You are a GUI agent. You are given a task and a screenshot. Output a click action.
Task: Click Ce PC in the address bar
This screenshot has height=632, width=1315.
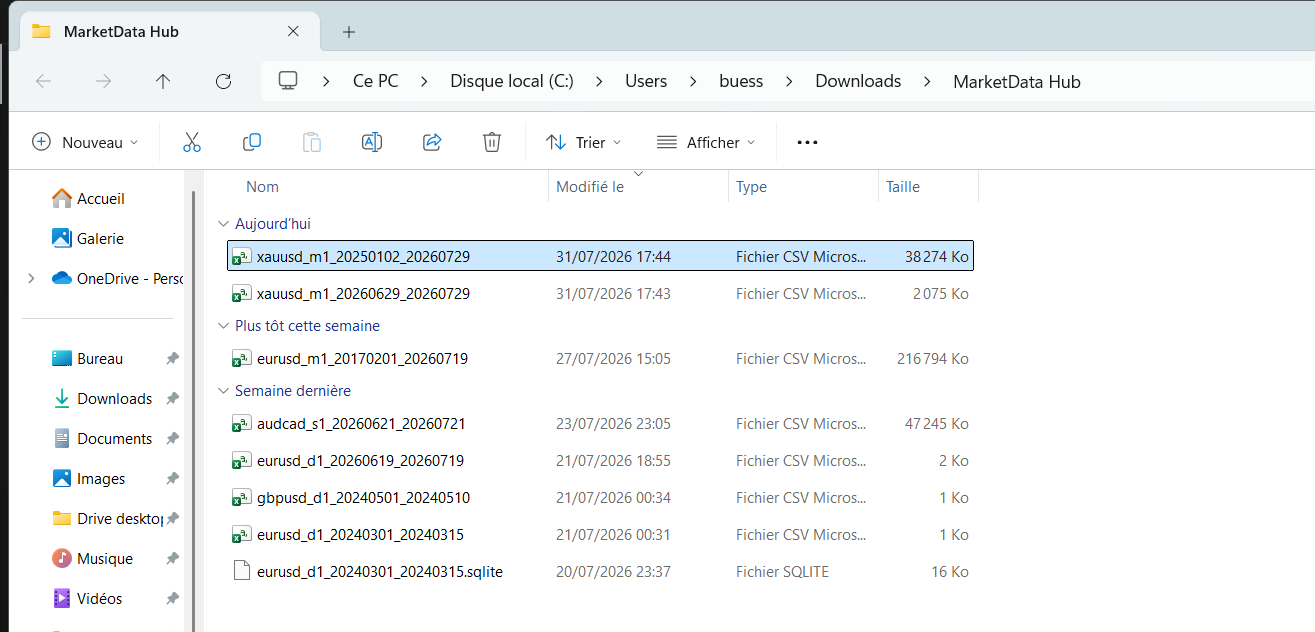point(376,81)
